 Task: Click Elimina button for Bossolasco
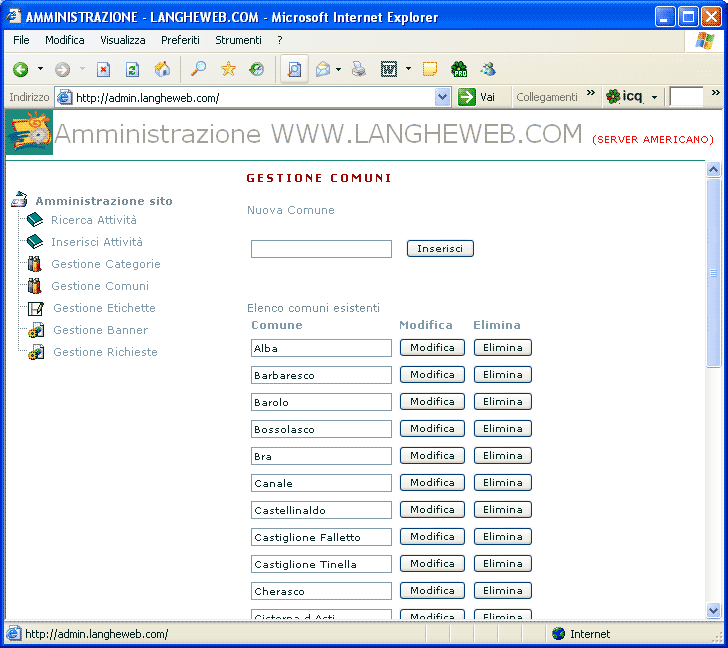point(502,428)
